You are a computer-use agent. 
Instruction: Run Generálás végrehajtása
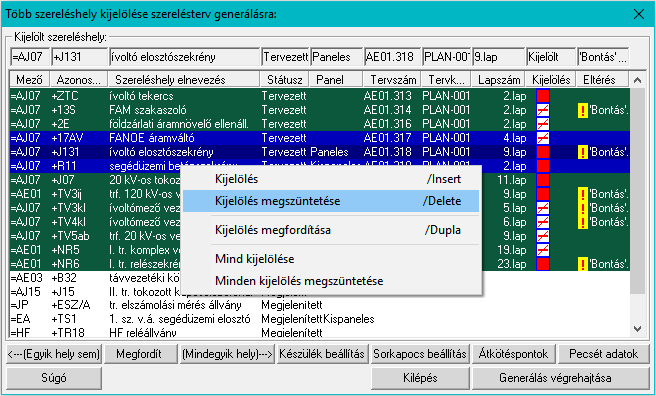[561, 378]
